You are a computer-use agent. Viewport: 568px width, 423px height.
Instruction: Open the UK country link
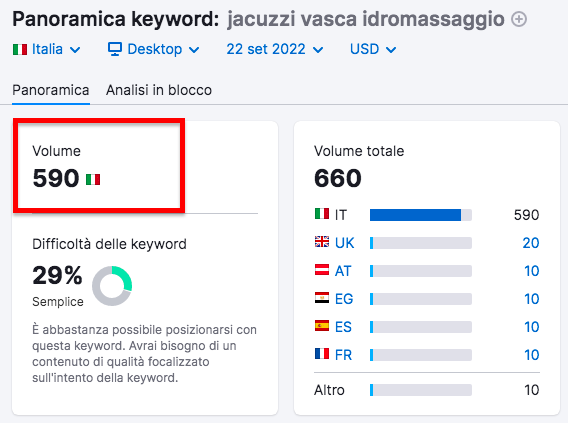344,243
